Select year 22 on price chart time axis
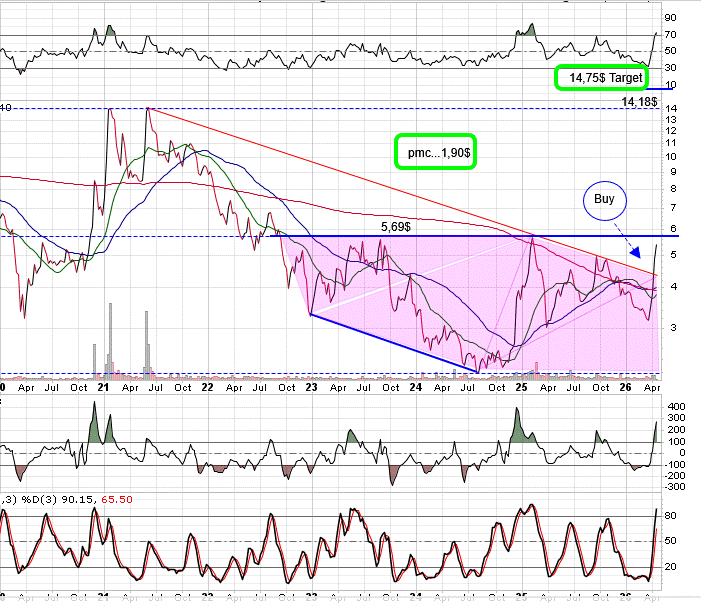 207,386
